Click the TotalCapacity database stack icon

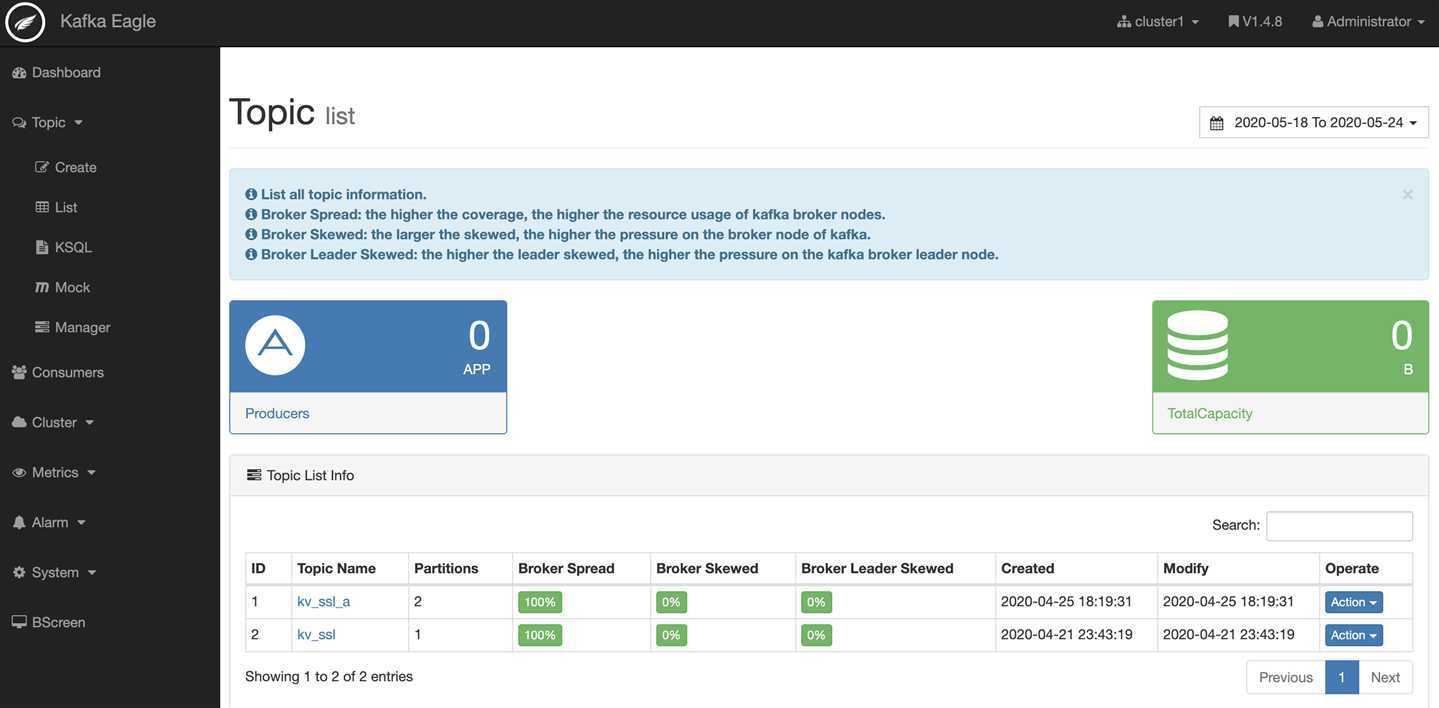(x=1198, y=345)
